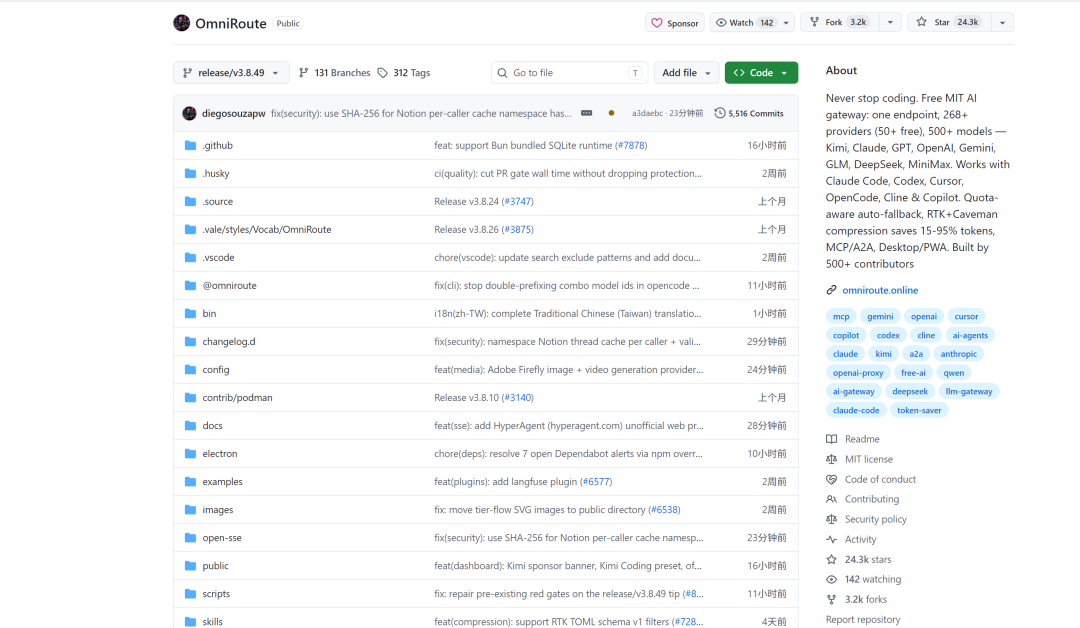This screenshot has height=628, width=1080.
Task: Select the mcp topic tag
Action: click(x=841, y=316)
